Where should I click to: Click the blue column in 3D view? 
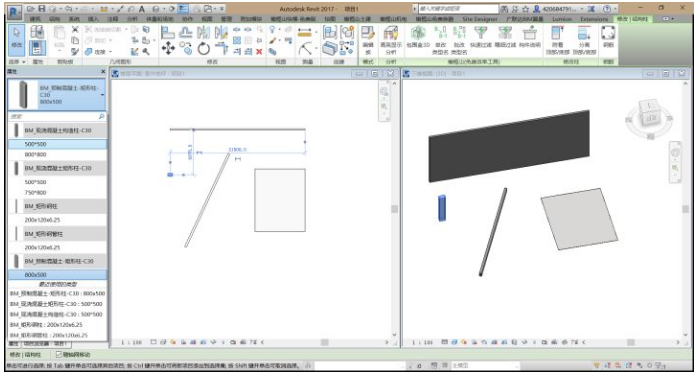click(442, 208)
